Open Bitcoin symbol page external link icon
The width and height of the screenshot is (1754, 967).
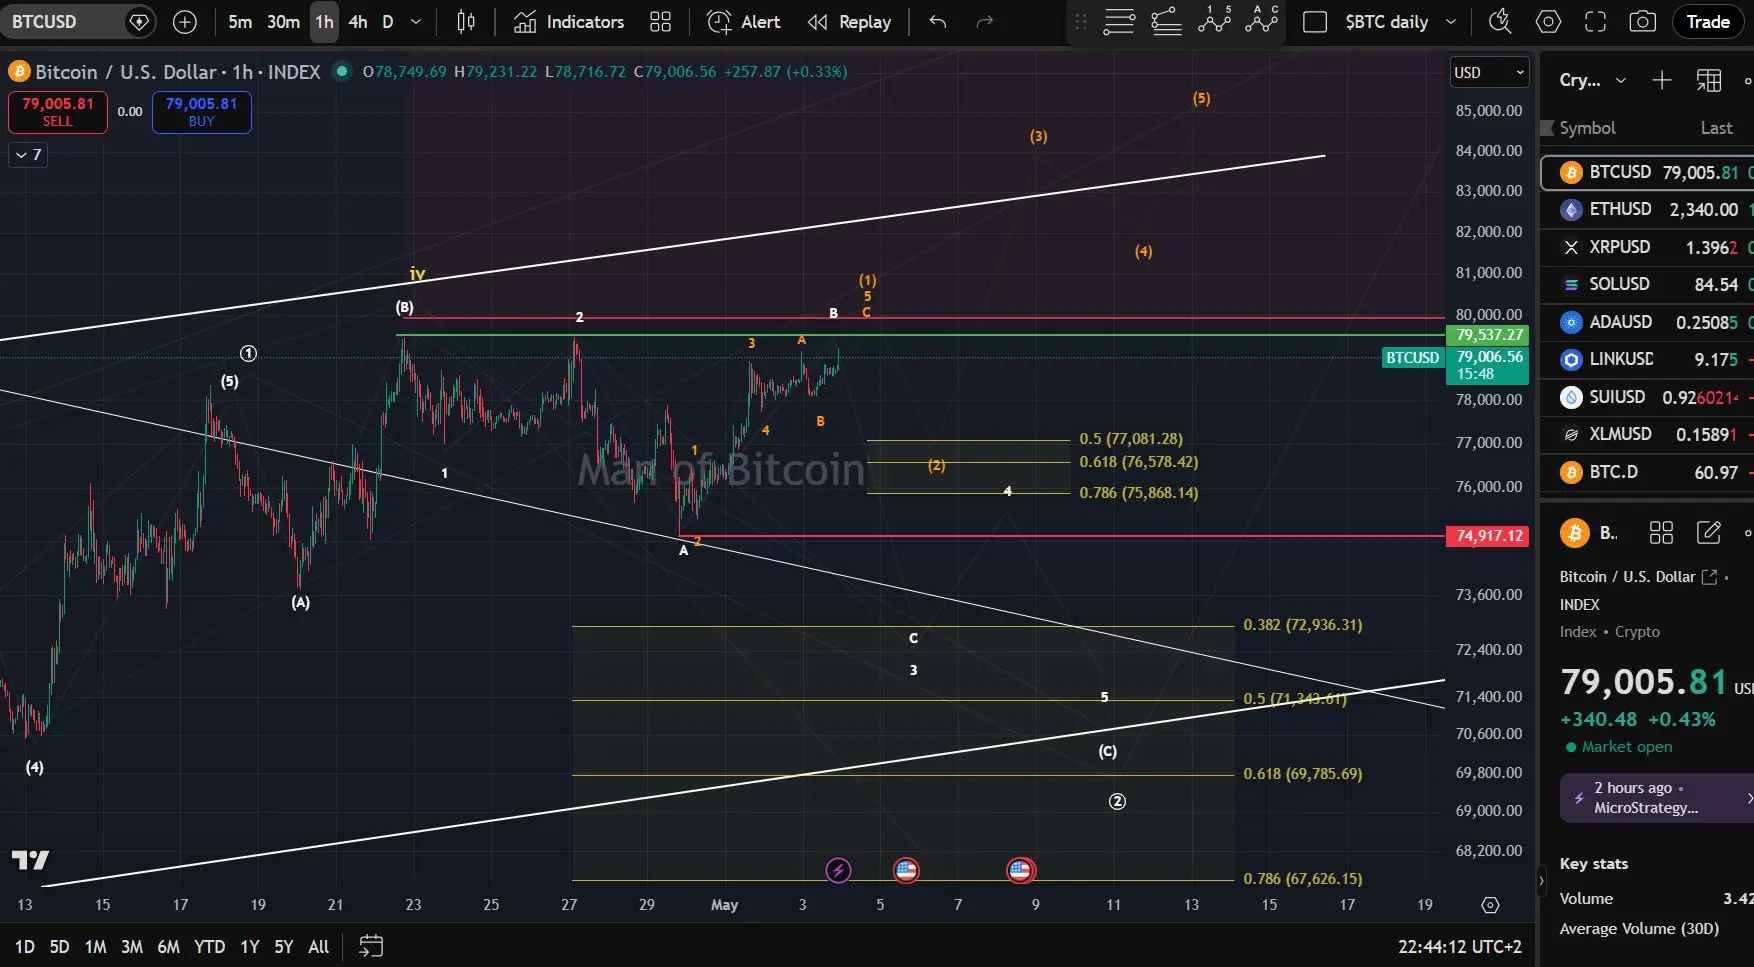(x=1709, y=577)
